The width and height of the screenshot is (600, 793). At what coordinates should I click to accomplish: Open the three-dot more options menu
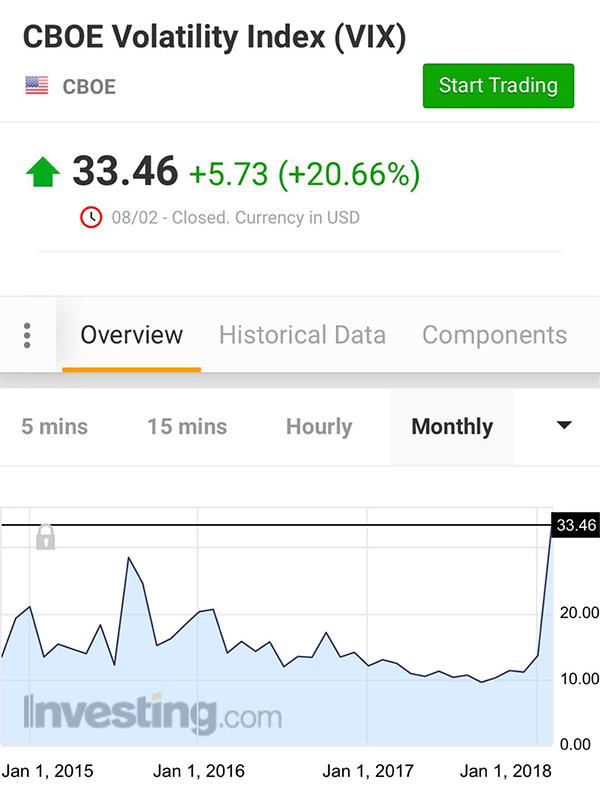[x=27, y=335]
